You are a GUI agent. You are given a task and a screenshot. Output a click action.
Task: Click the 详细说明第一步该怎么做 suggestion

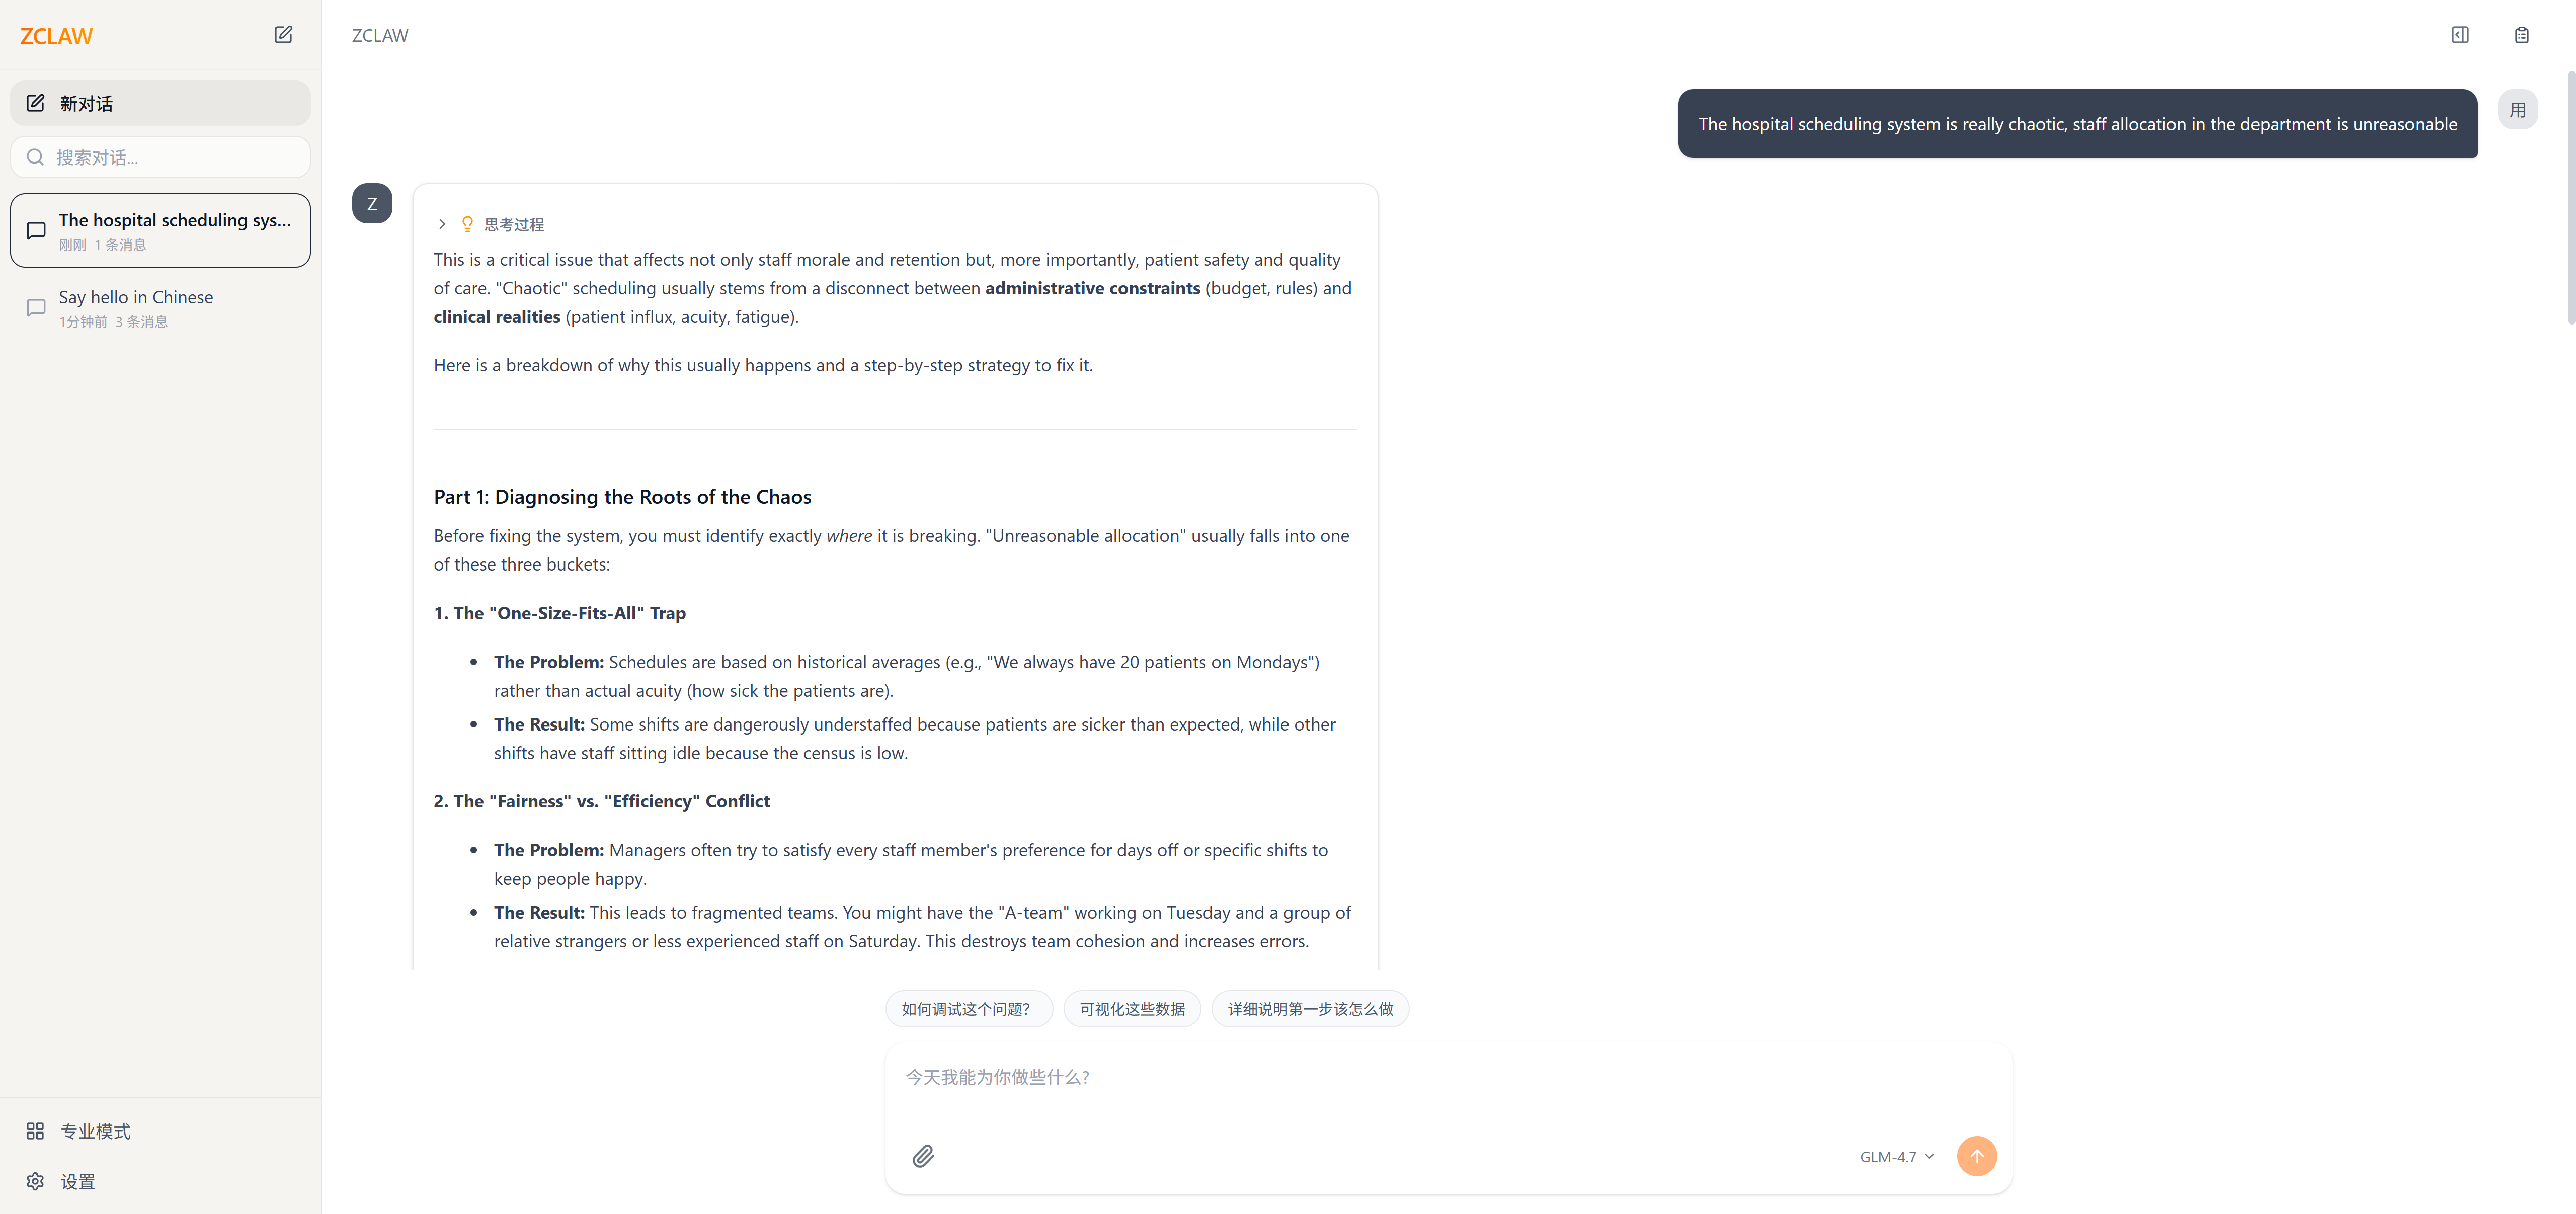1310,1009
